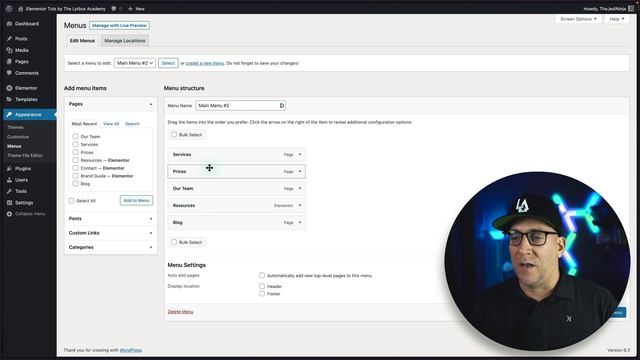640x360 pixels.
Task: Enable the bottom Bulk Select checkbox
Action: (x=174, y=242)
